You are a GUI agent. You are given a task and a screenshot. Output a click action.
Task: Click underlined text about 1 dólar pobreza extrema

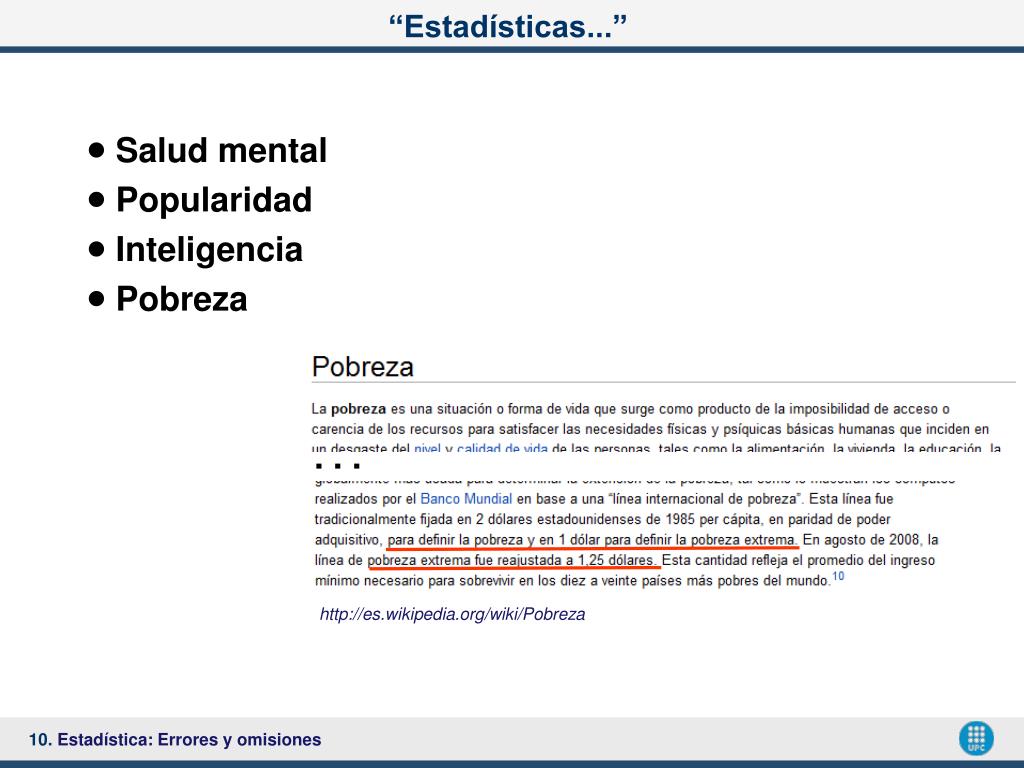[592, 540]
